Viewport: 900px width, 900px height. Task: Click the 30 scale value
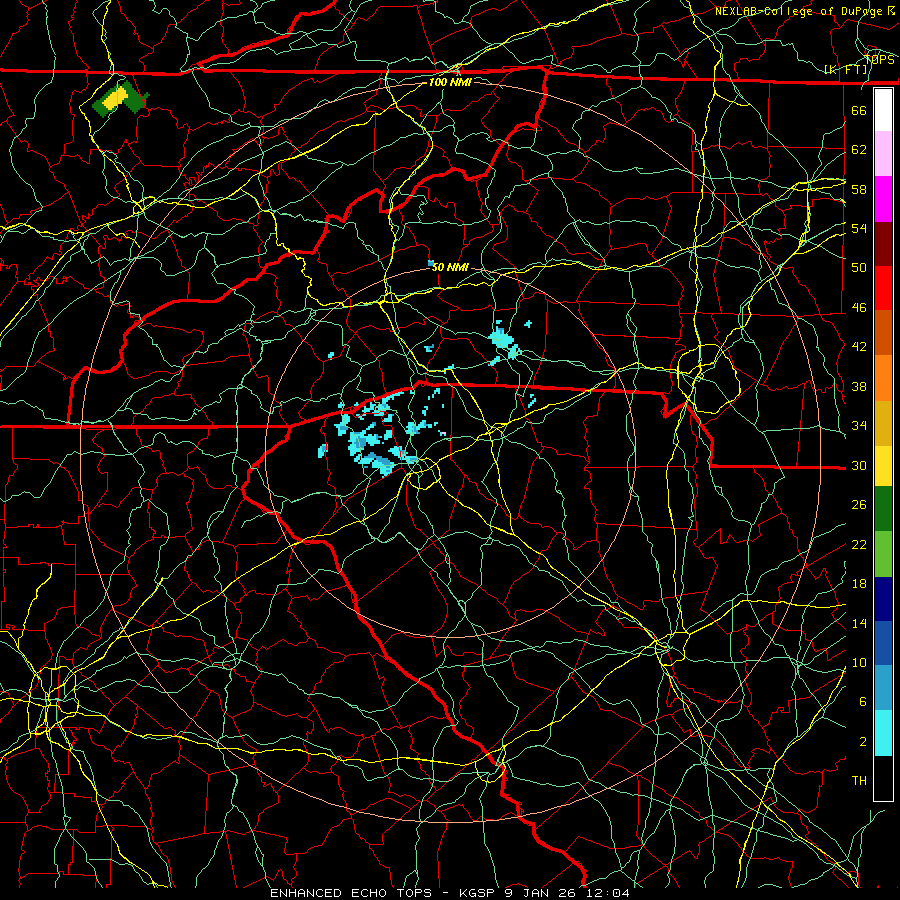[x=859, y=465]
